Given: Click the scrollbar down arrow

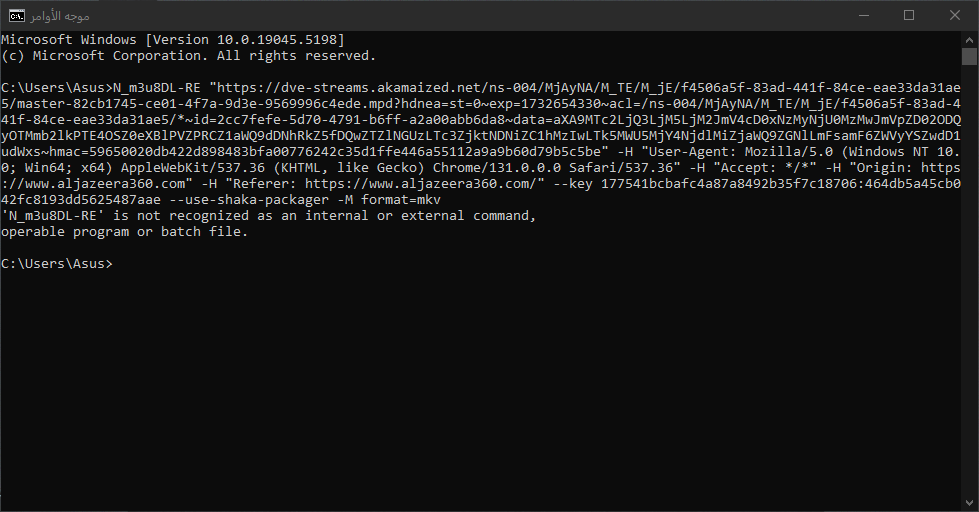Looking at the screenshot, I should (x=969, y=503).
